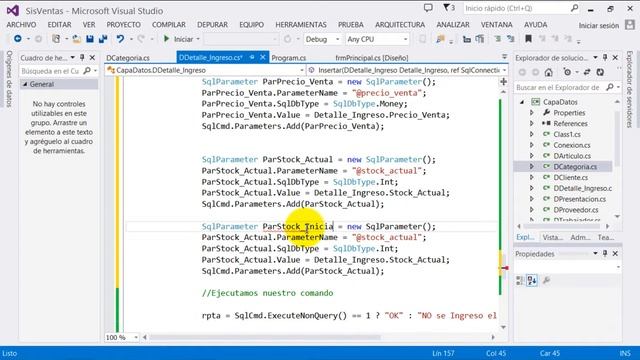Viewport: 640px width, 360px height.
Task: Open the AYUDA menu
Action: coord(536,25)
